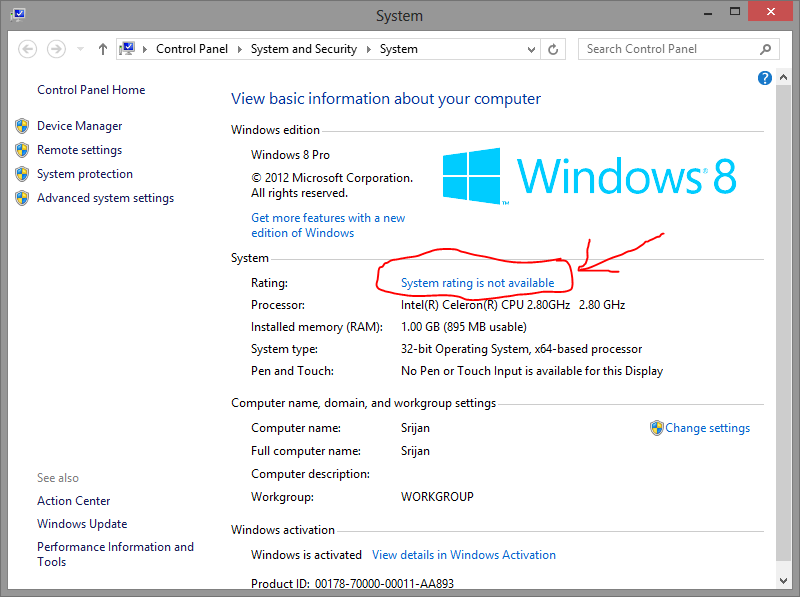Open System and Security from the breadcrumb
The width and height of the screenshot is (800, 597).
pos(304,48)
